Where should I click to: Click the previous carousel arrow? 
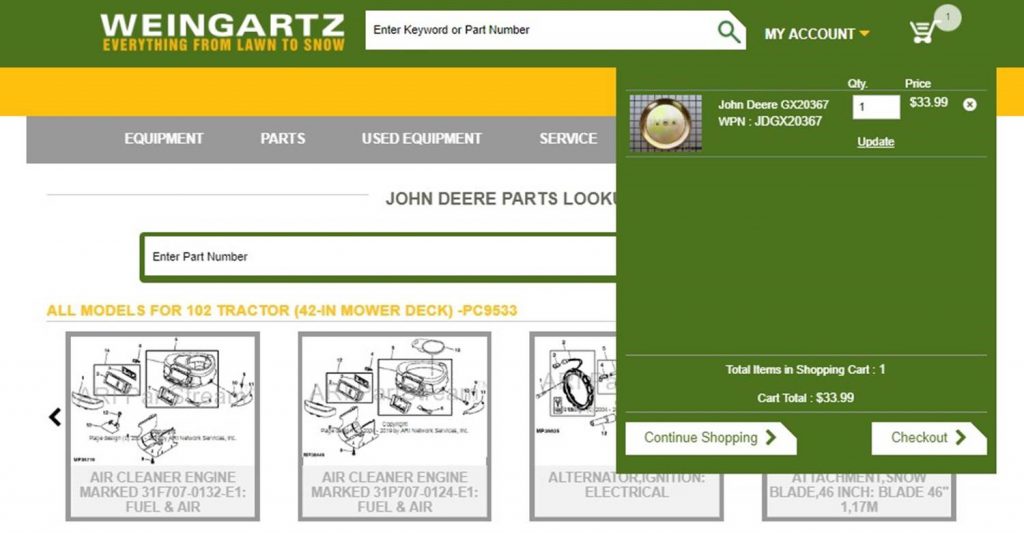(55, 417)
